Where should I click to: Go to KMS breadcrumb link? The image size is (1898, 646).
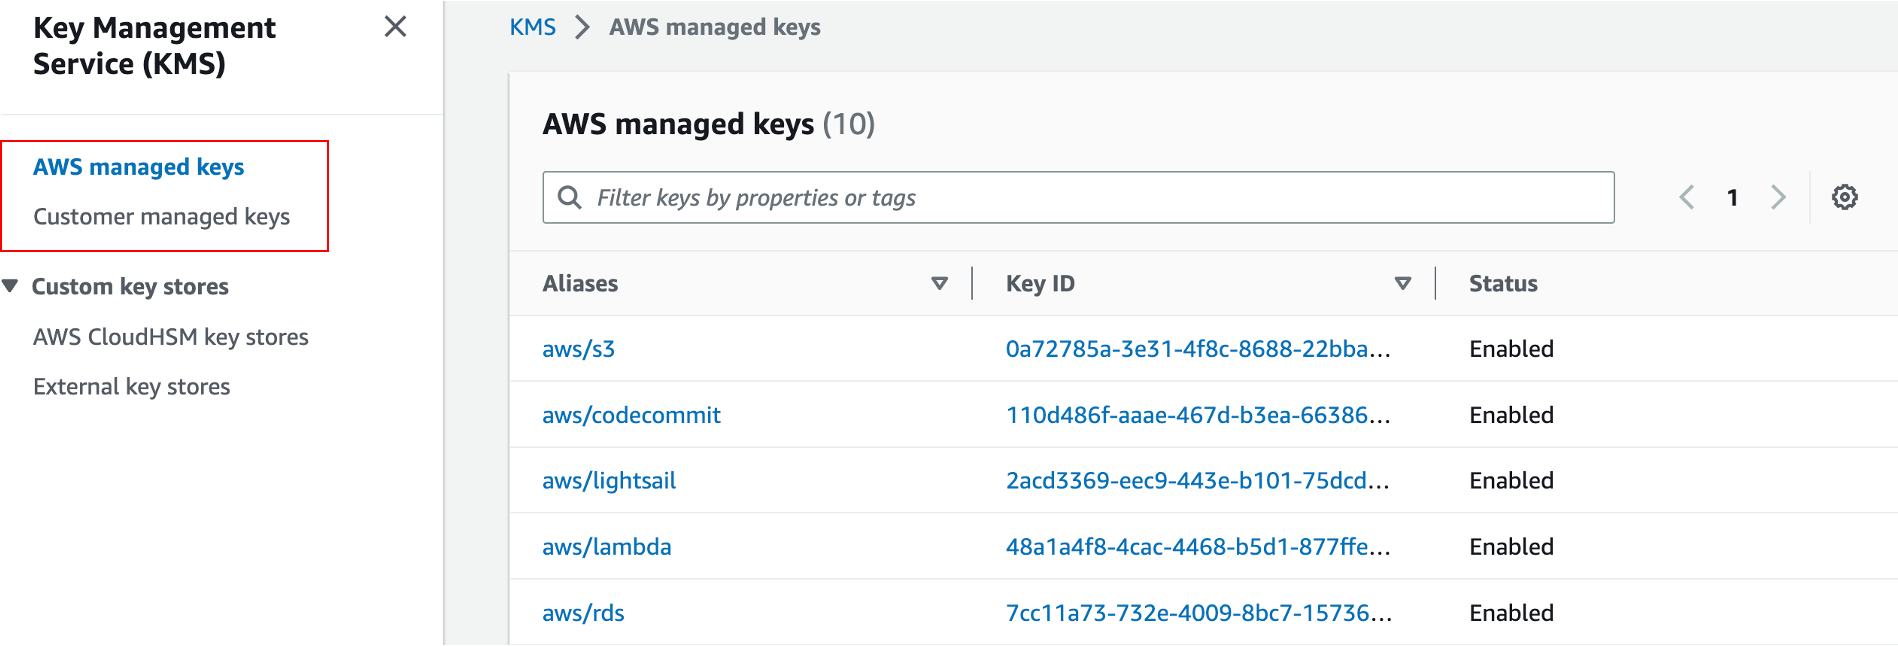tap(532, 27)
